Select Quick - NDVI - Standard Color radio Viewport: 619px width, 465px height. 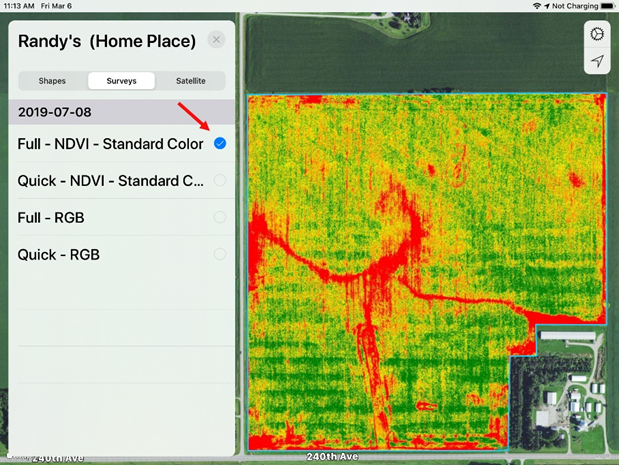(220, 180)
